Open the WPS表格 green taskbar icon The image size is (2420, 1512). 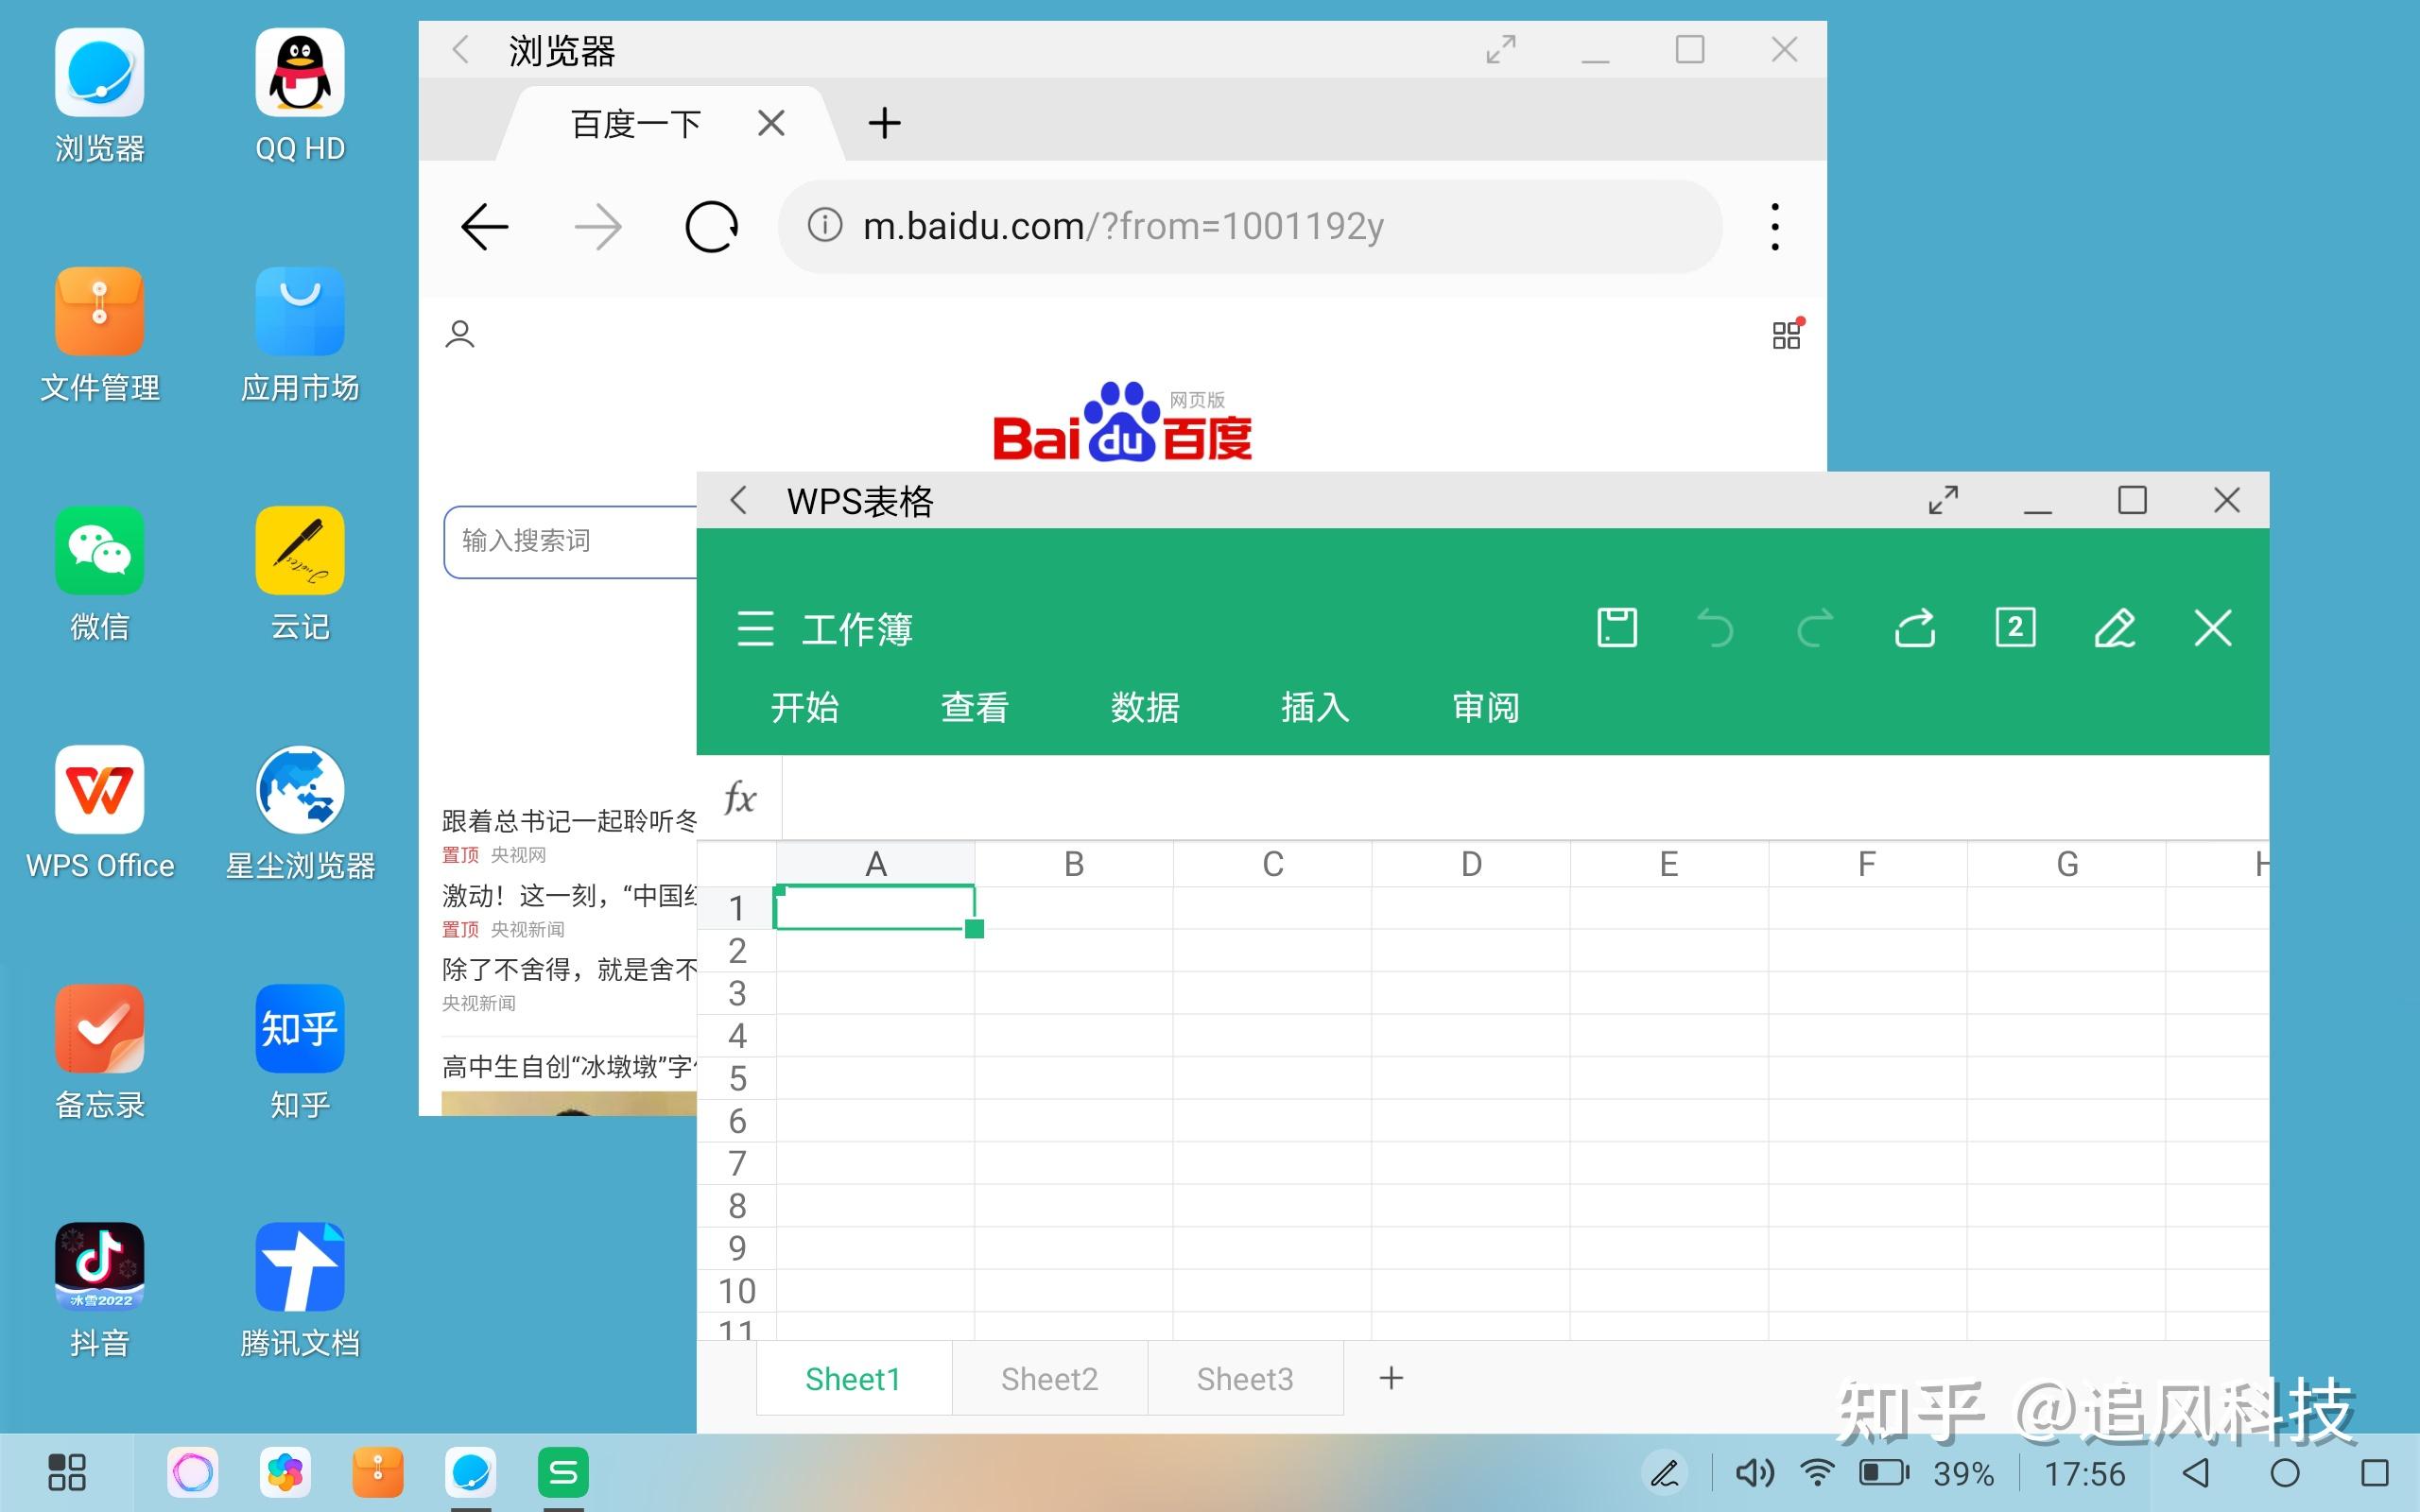tap(563, 1472)
